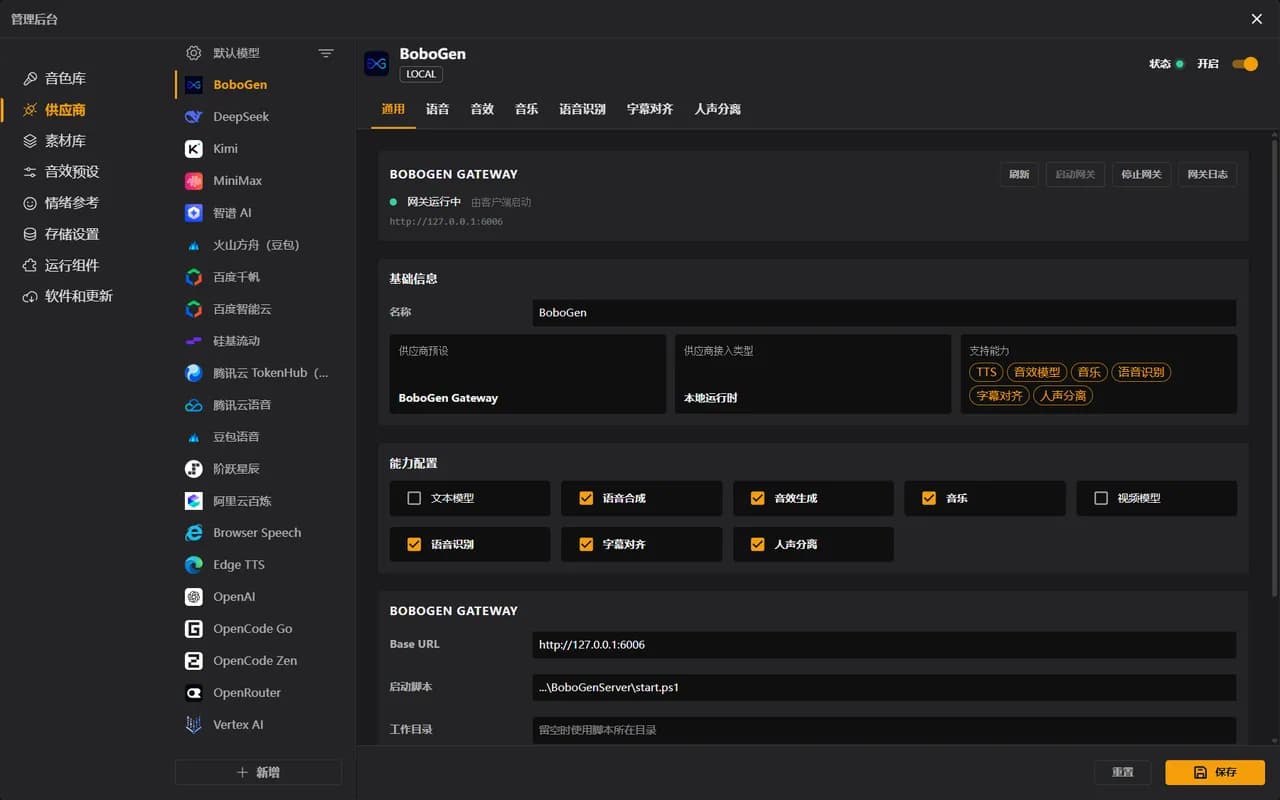Click the 刷新 gateway button
This screenshot has width=1280, height=800.
click(1019, 174)
